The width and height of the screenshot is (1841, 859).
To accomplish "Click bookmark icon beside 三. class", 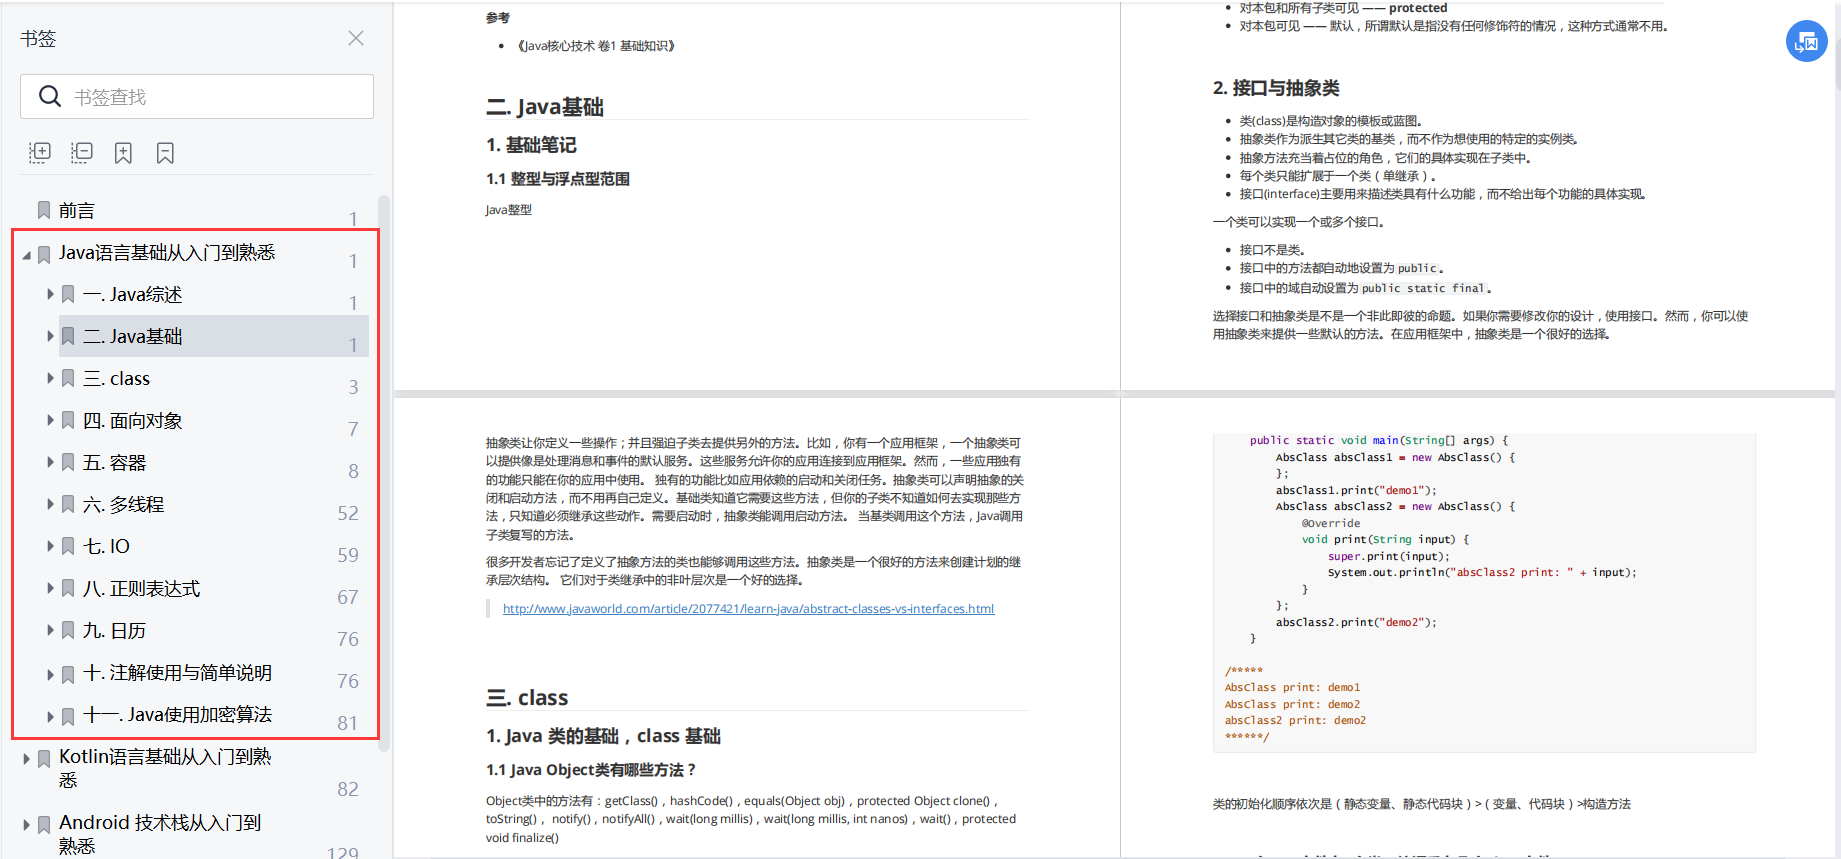I will point(68,379).
